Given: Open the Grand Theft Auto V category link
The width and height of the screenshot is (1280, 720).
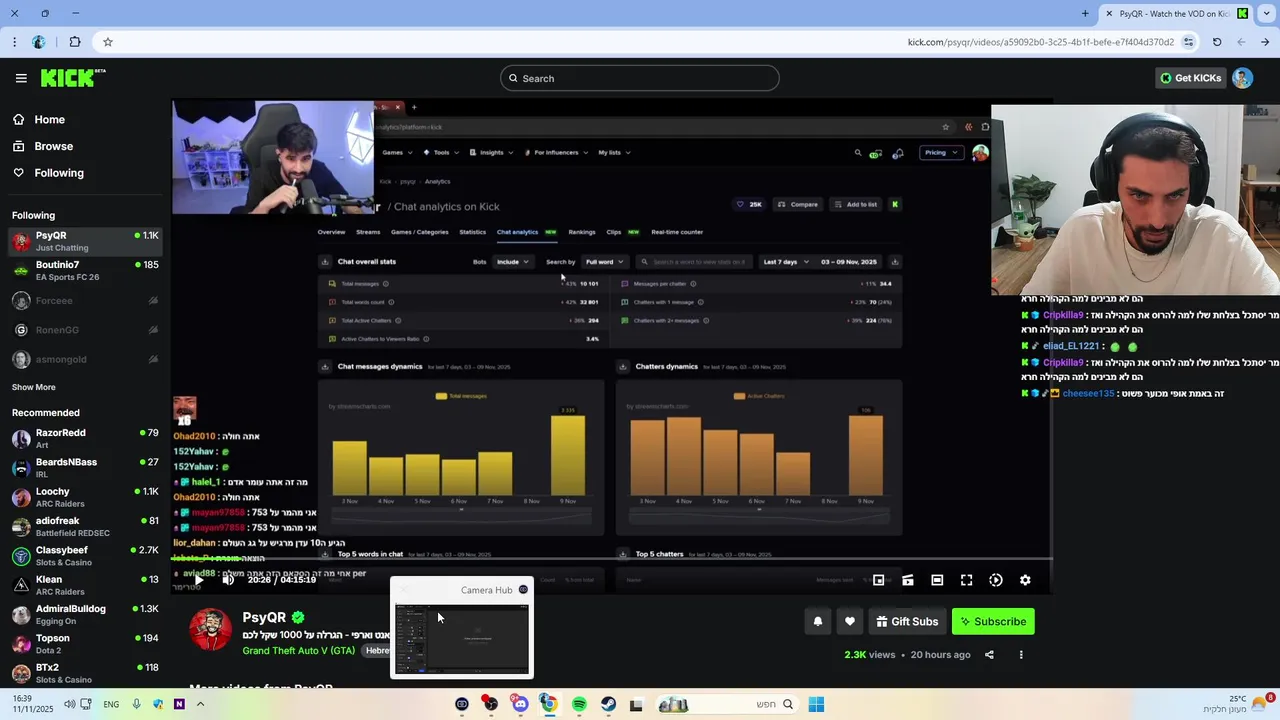Looking at the screenshot, I should (x=299, y=651).
